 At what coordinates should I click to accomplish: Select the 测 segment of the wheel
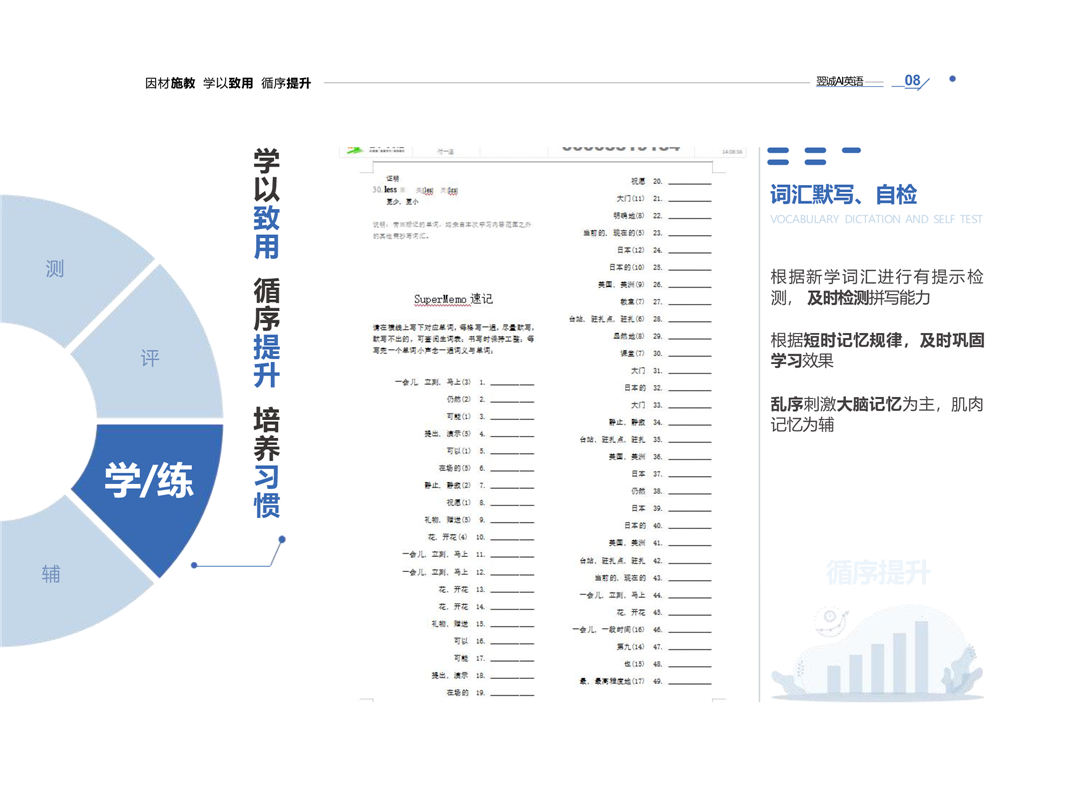coord(55,268)
